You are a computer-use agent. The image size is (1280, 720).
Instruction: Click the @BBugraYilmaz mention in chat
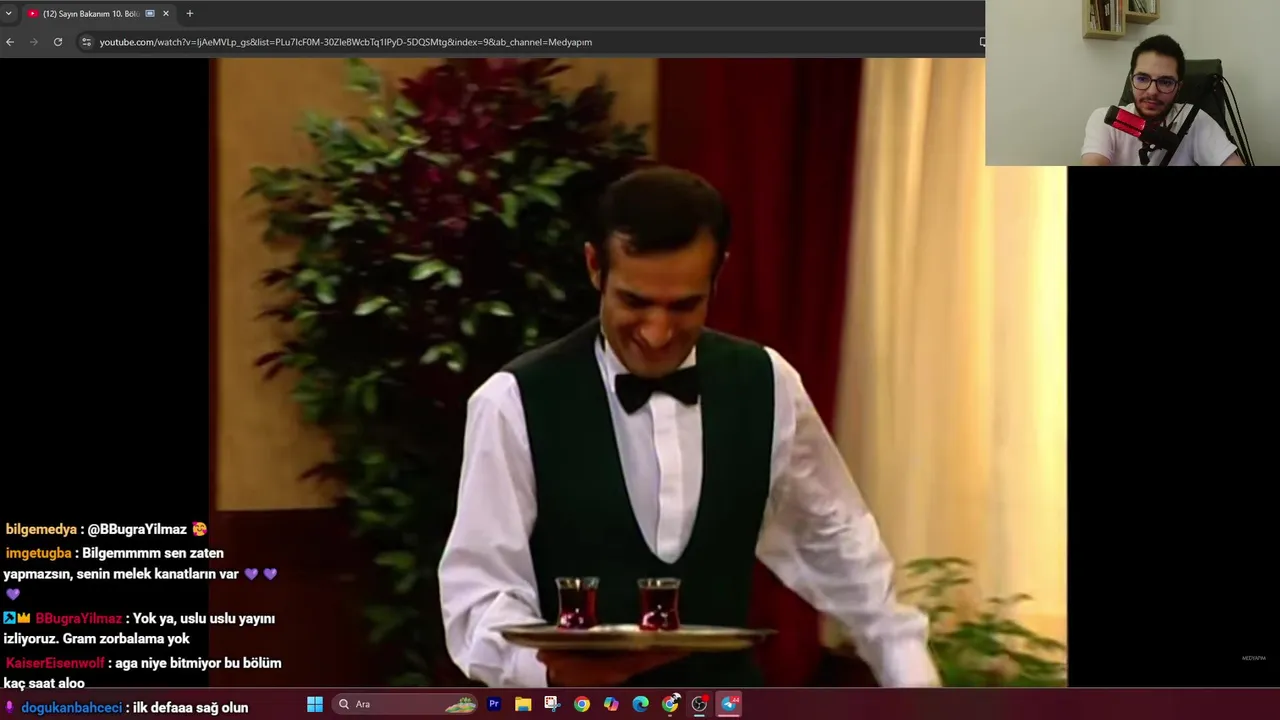point(137,529)
